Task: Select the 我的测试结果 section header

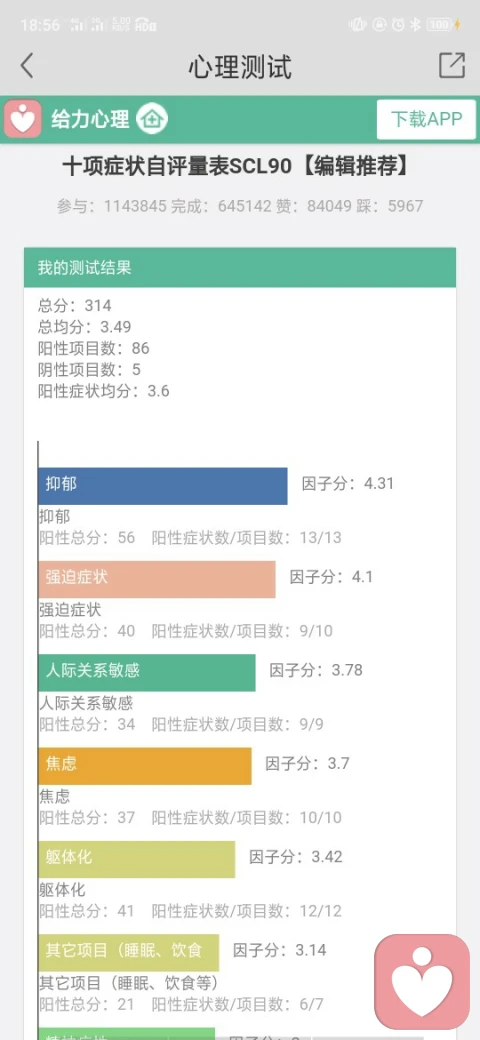Action: [x=240, y=267]
